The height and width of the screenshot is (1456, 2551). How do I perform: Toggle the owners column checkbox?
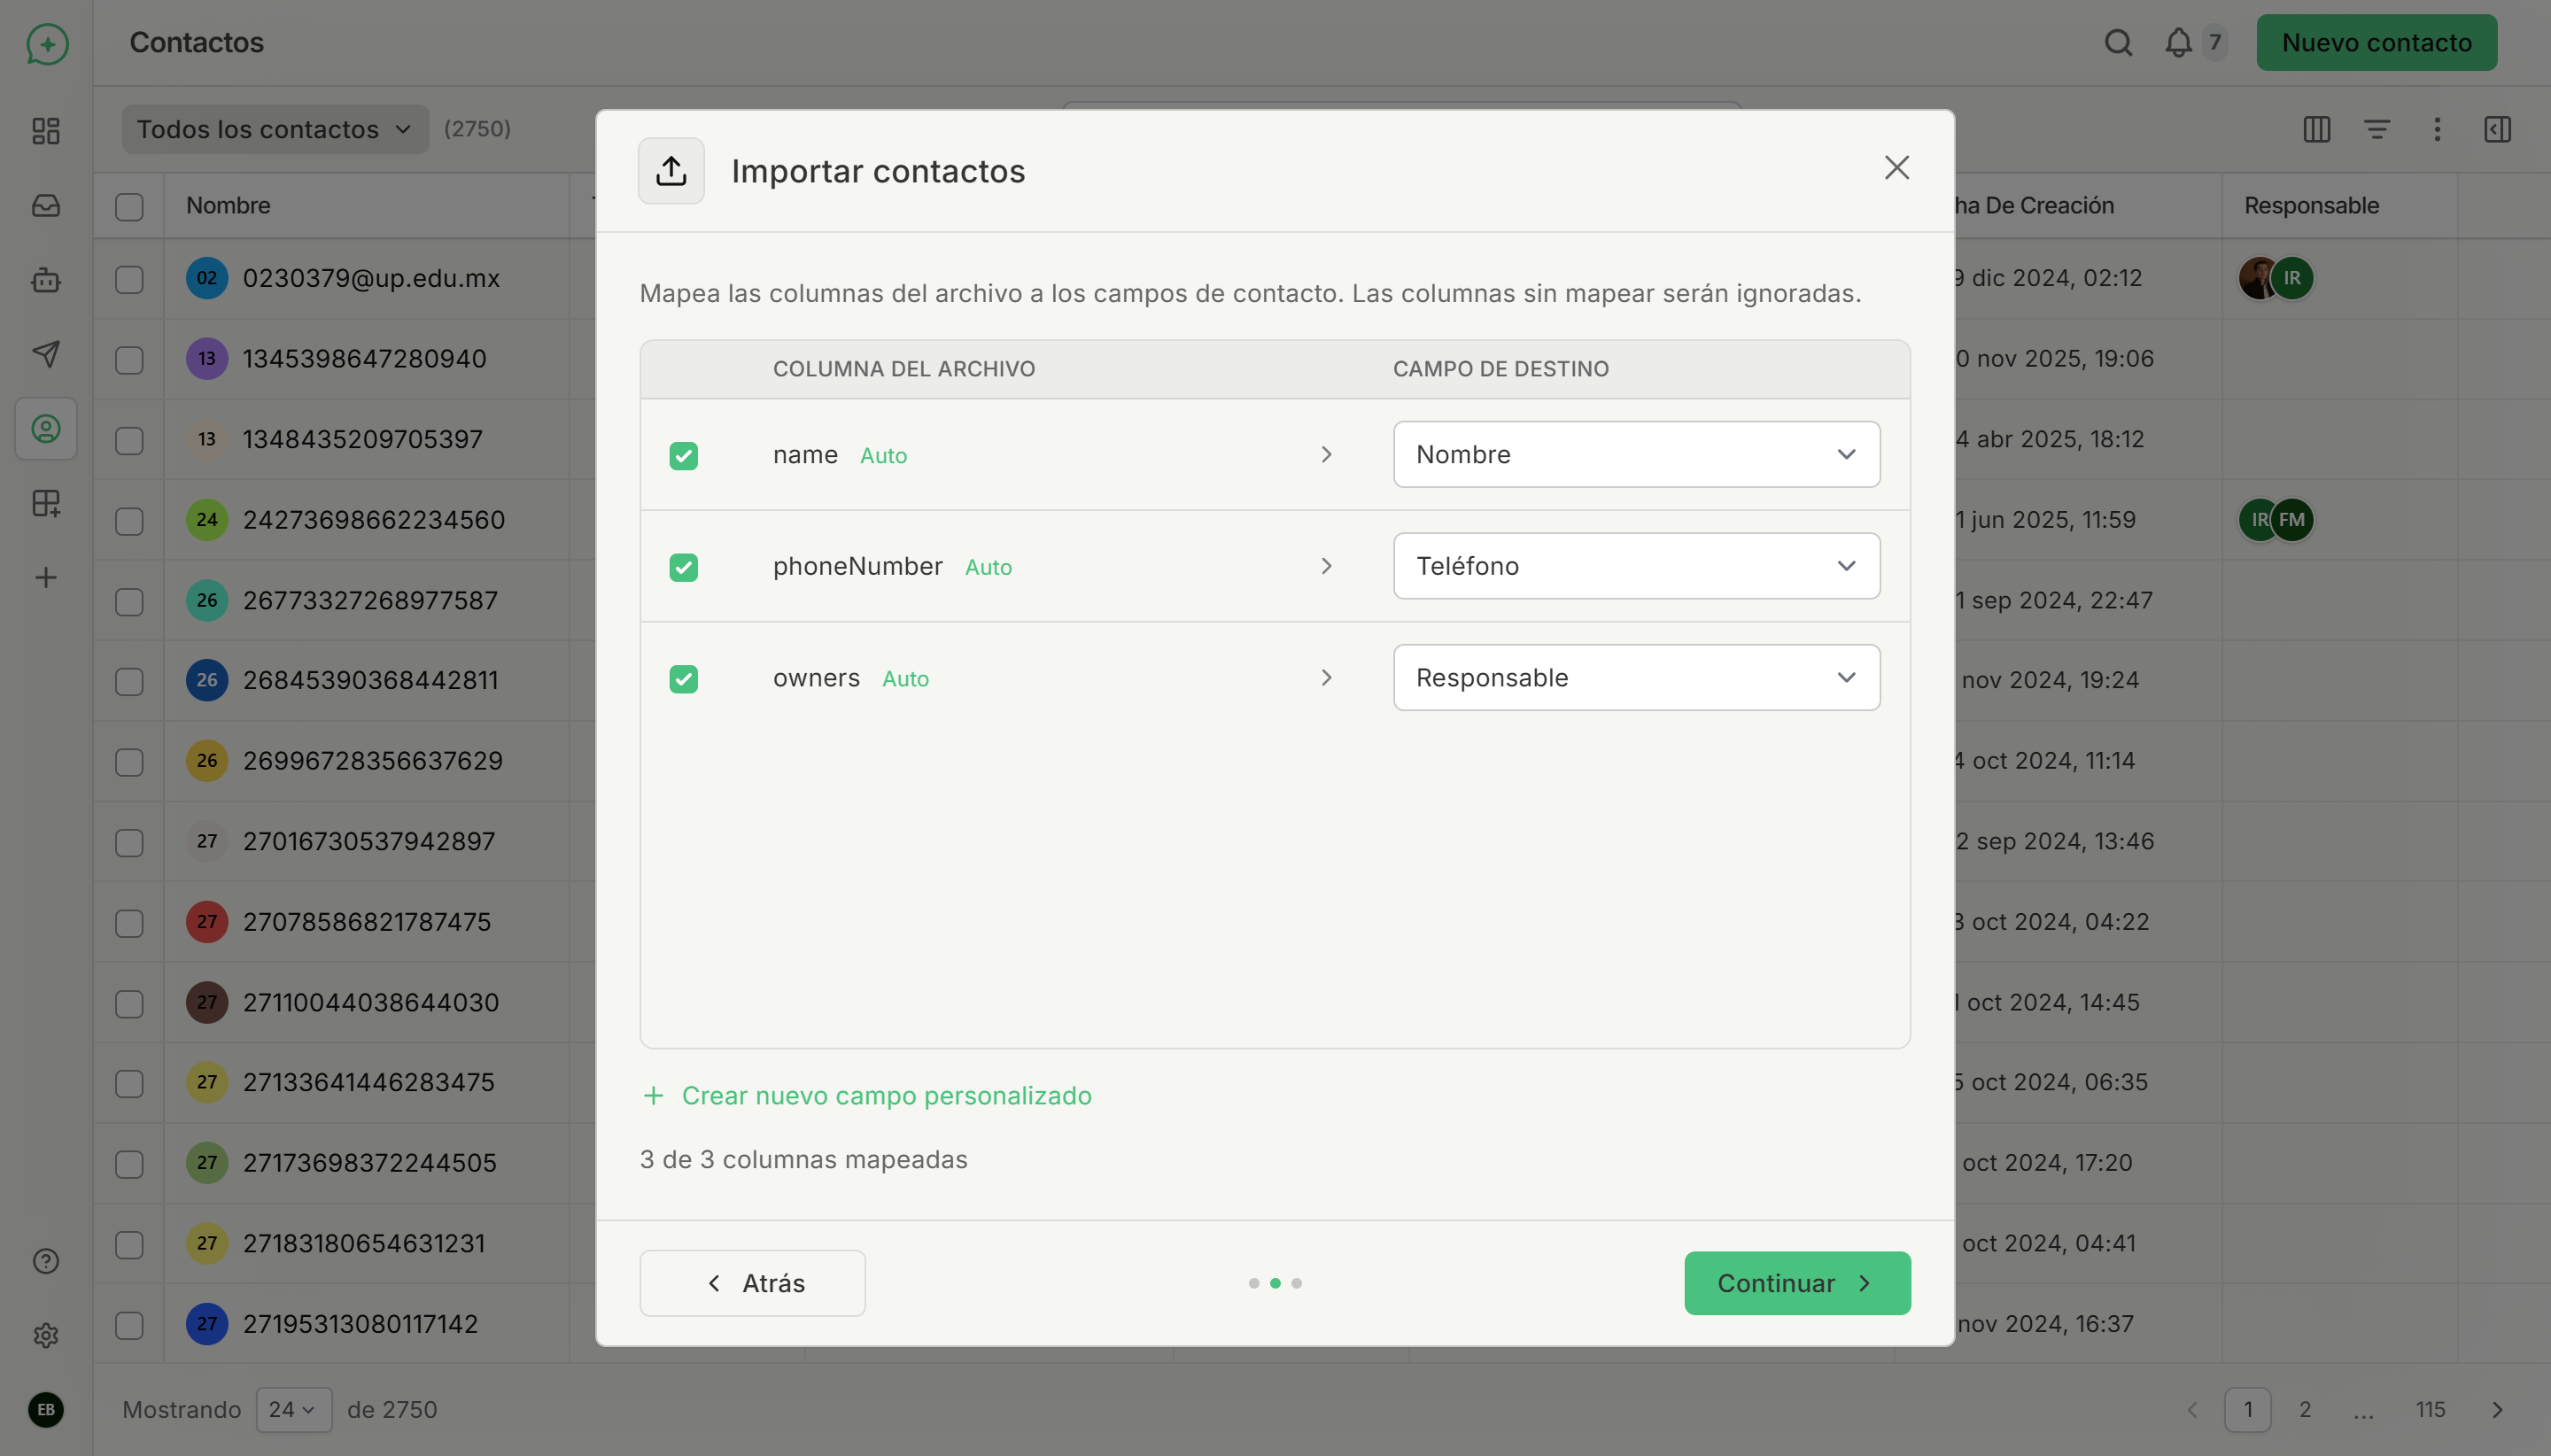pos(684,679)
